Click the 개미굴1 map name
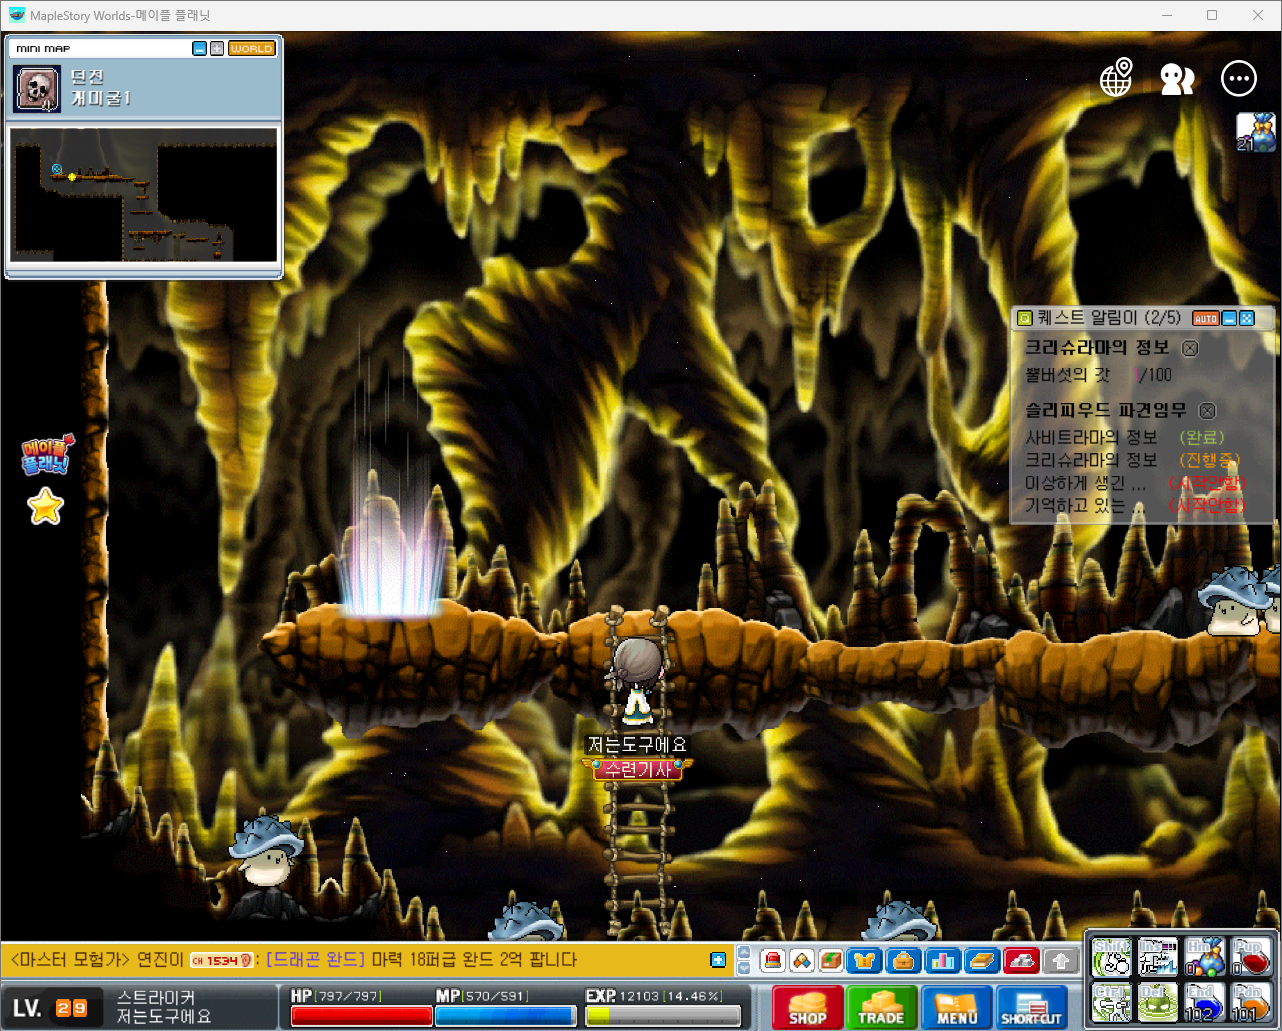 (101, 98)
